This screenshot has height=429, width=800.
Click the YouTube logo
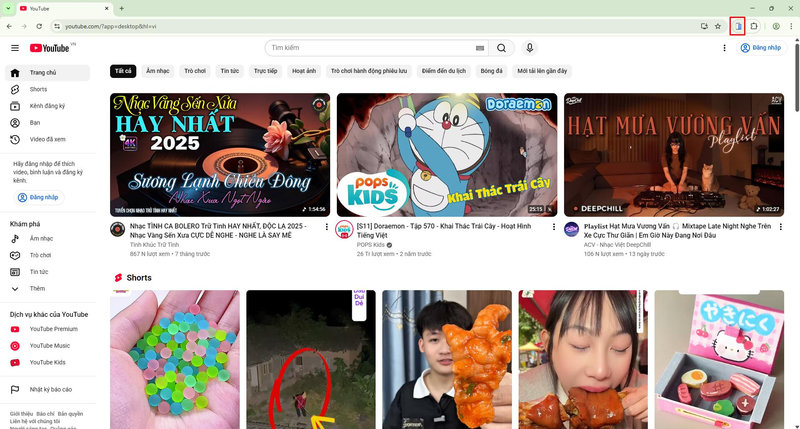pos(49,48)
